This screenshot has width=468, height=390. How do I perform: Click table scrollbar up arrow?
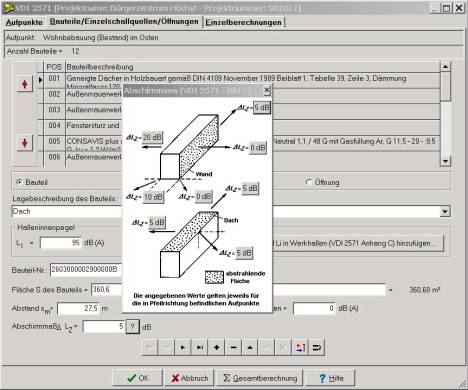445,66
